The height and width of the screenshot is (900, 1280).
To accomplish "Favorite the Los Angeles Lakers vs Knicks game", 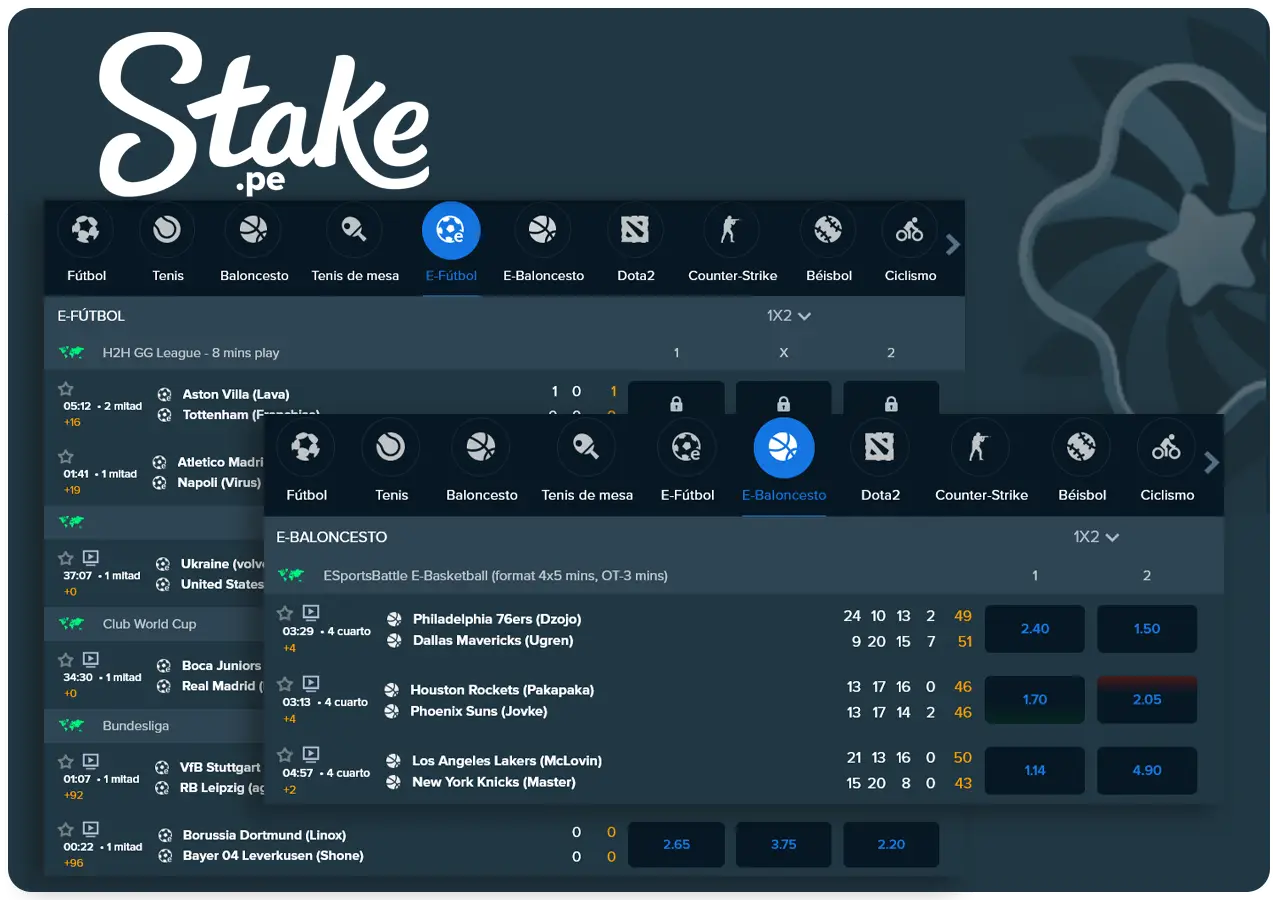I will [285, 755].
